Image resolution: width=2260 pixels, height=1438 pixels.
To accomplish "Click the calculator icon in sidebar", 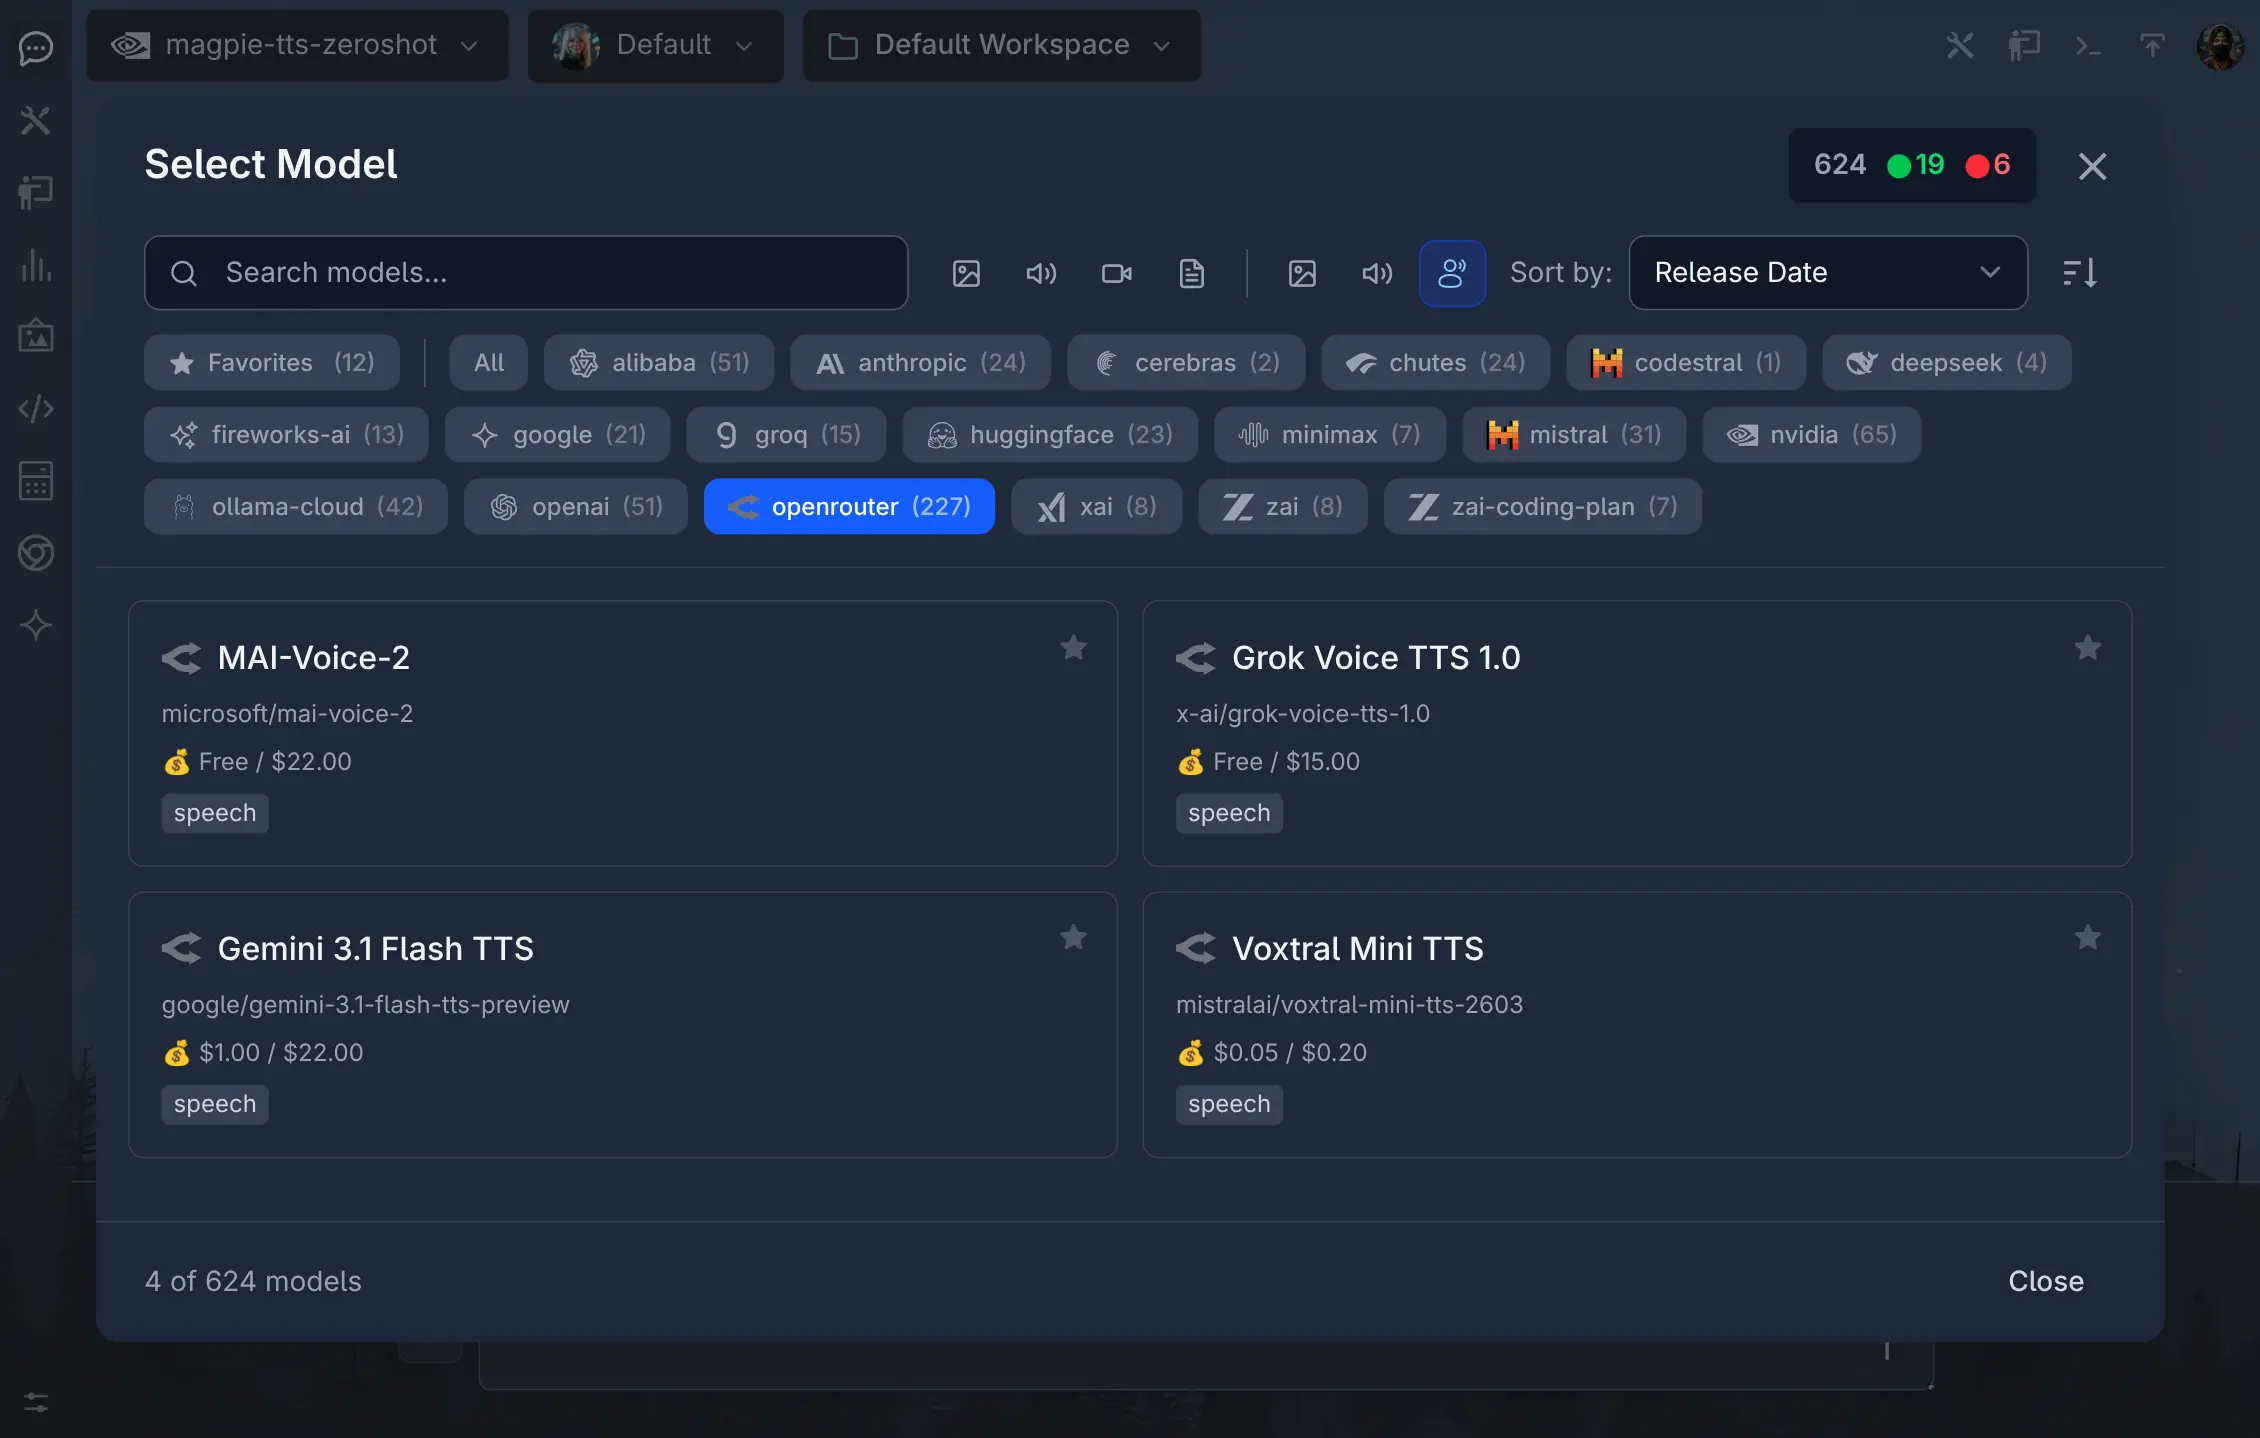I will click(36, 481).
